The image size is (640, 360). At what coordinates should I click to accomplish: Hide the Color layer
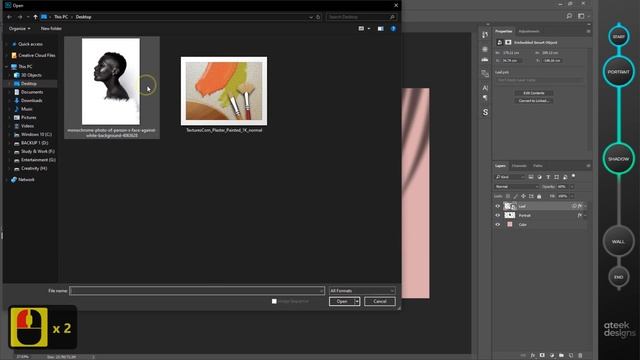498,224
